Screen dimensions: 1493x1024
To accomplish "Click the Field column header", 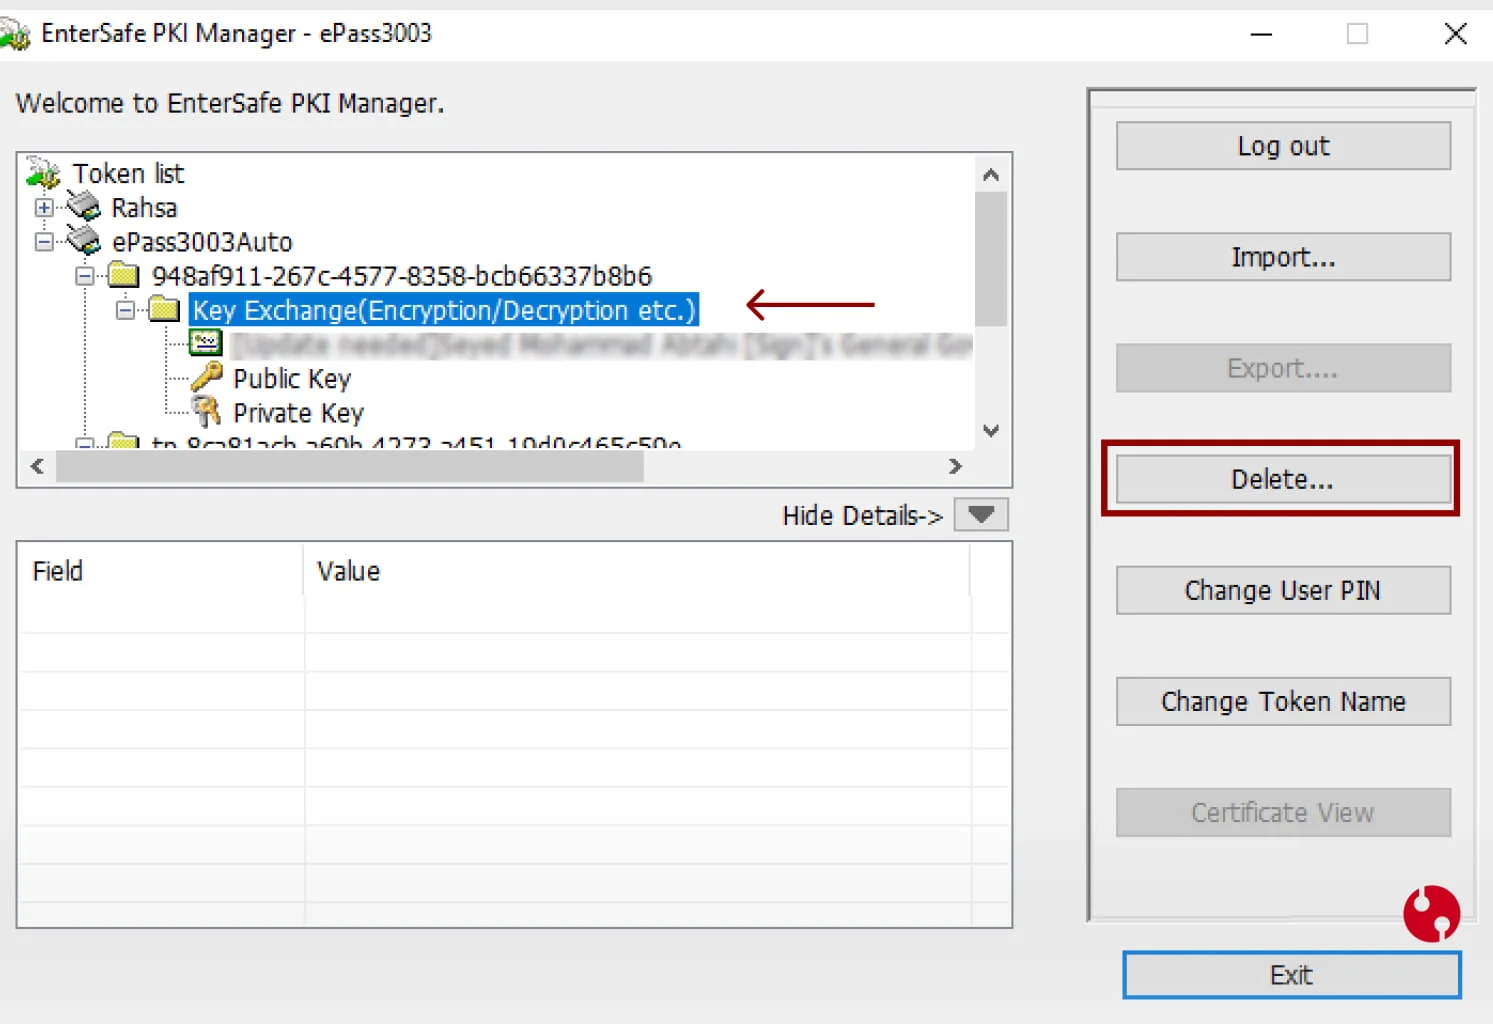I will point(161,571).
